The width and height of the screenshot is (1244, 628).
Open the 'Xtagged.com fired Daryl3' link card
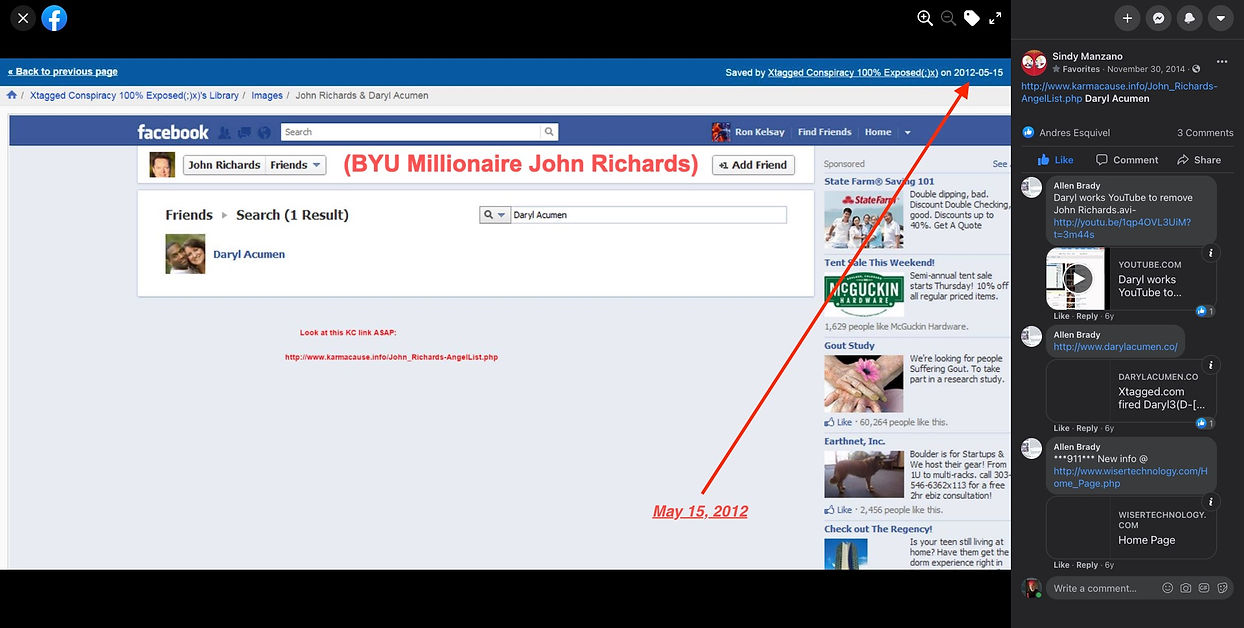click(x=1132, y=391)
